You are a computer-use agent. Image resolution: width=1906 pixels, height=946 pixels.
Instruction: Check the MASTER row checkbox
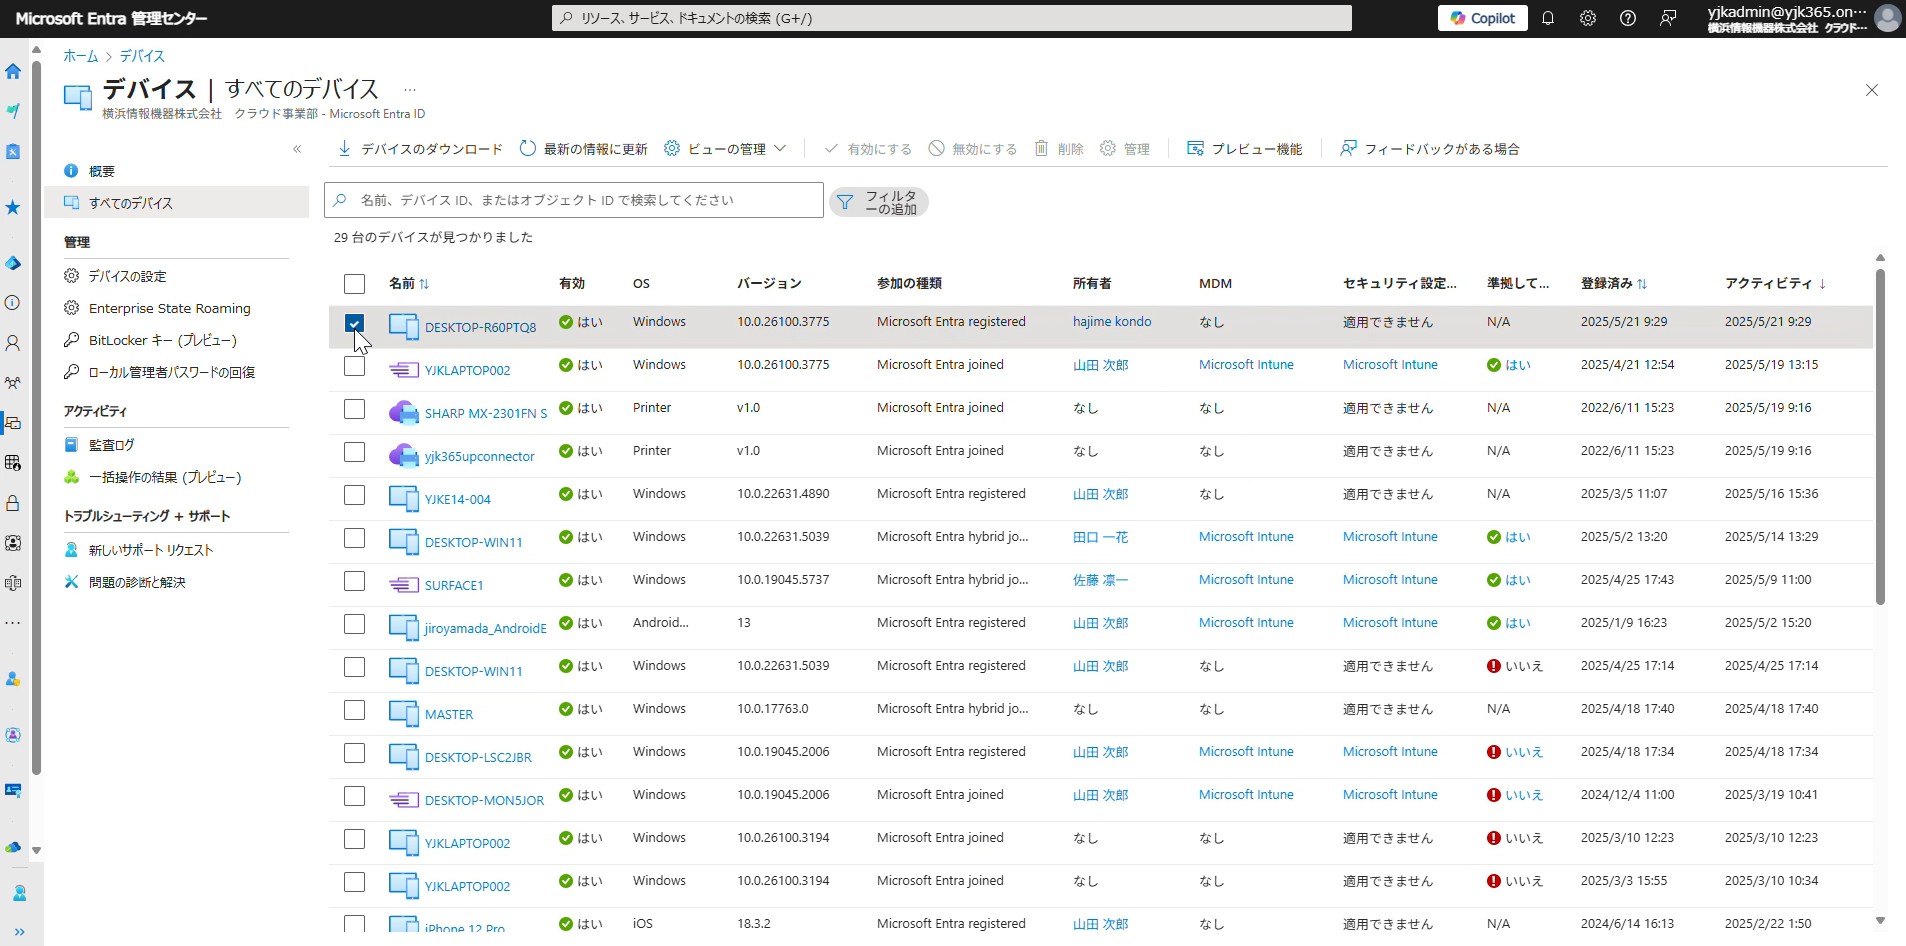coord(354,710)
